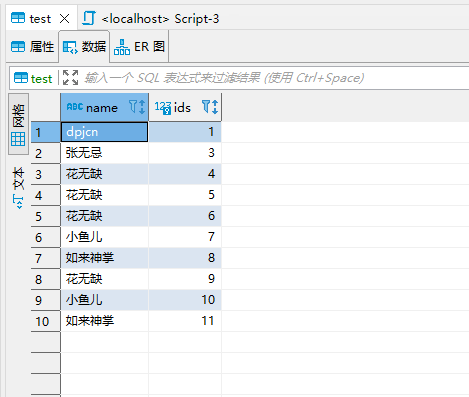This screenshot has height=397, width=469.
Task: Select ids cell with value 6
Action: coord(185,216)
